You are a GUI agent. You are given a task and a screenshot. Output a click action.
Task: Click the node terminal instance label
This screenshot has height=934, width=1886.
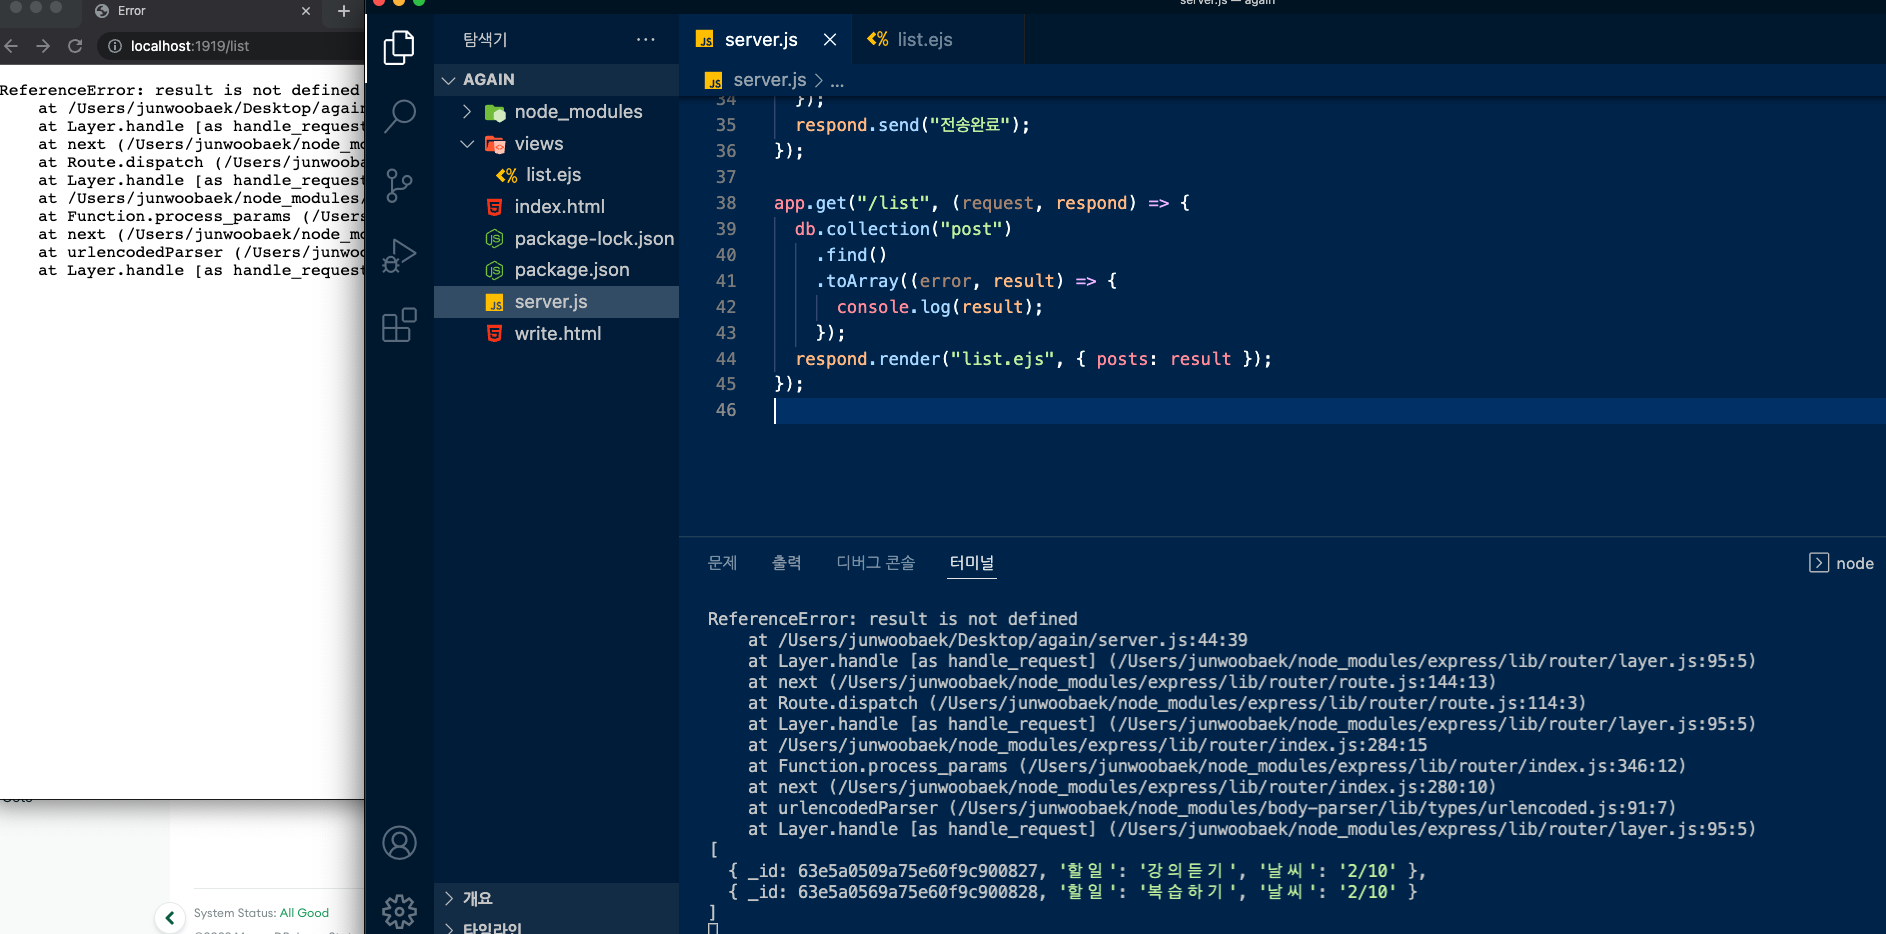tap(1854, 563)
